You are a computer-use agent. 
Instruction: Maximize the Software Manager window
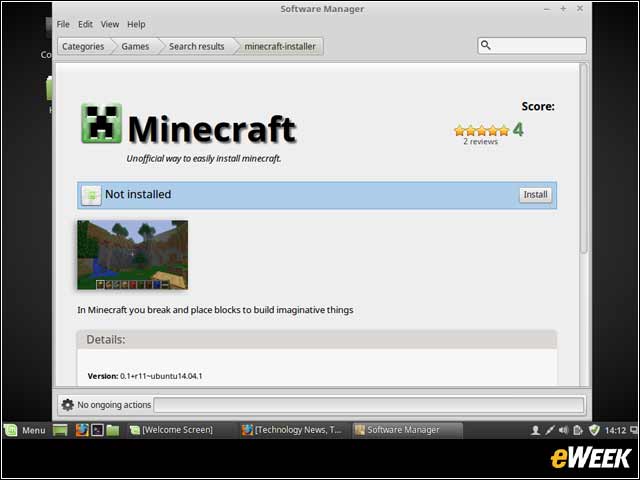[x=563, y=9]
